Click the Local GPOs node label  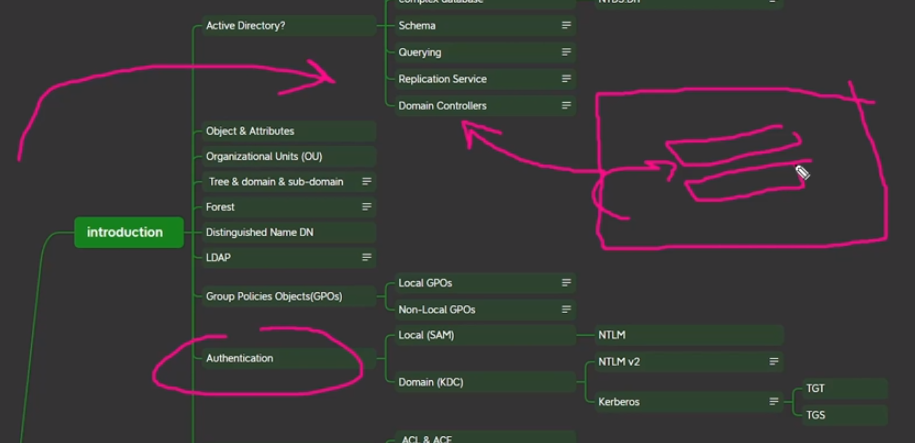(425, 283)
